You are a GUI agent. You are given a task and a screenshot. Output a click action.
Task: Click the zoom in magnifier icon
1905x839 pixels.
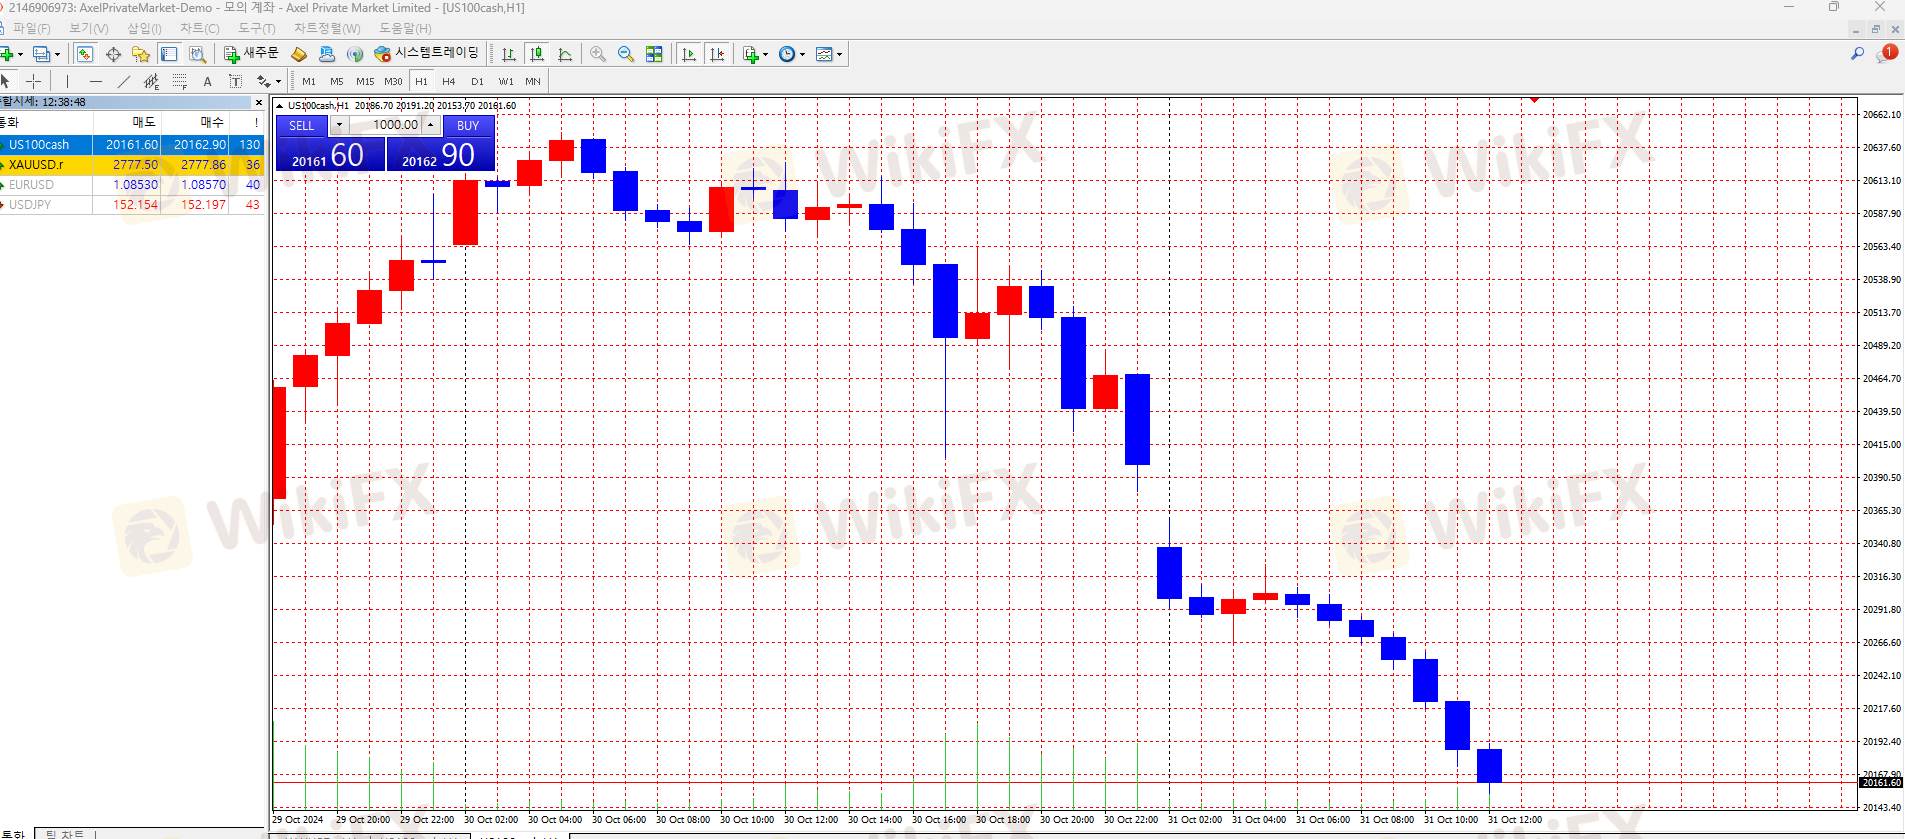pos(598,54)
